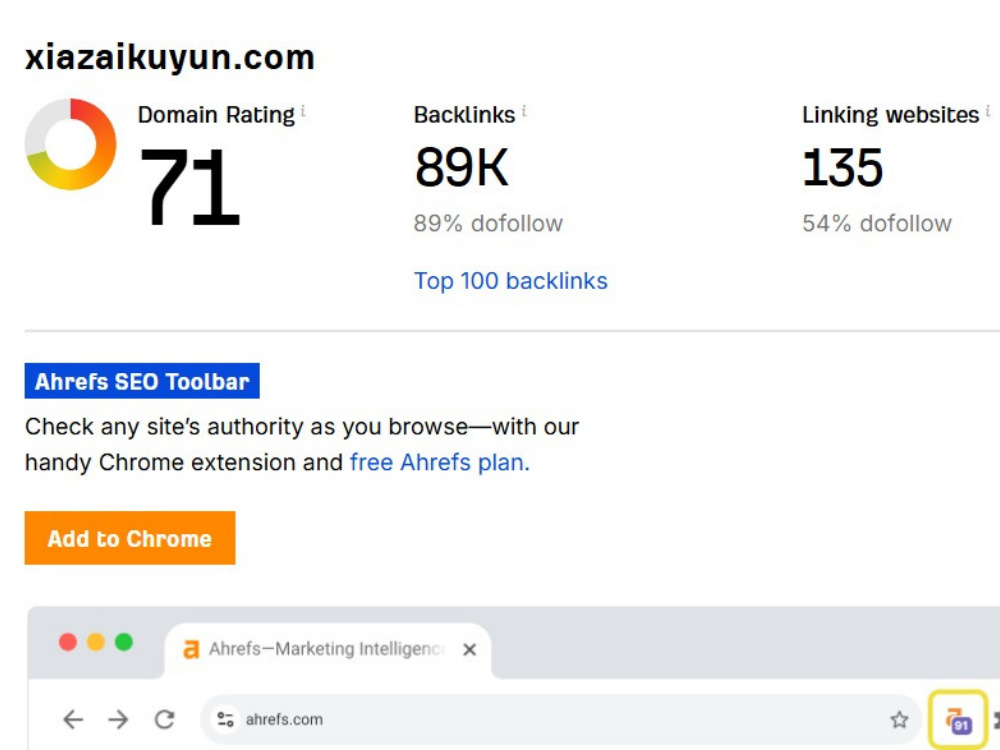Image resolution: width=1000 pixels, height=750 pixels.
Task: Click the Linking websites info icon
Action: click(x=987, y=112)
